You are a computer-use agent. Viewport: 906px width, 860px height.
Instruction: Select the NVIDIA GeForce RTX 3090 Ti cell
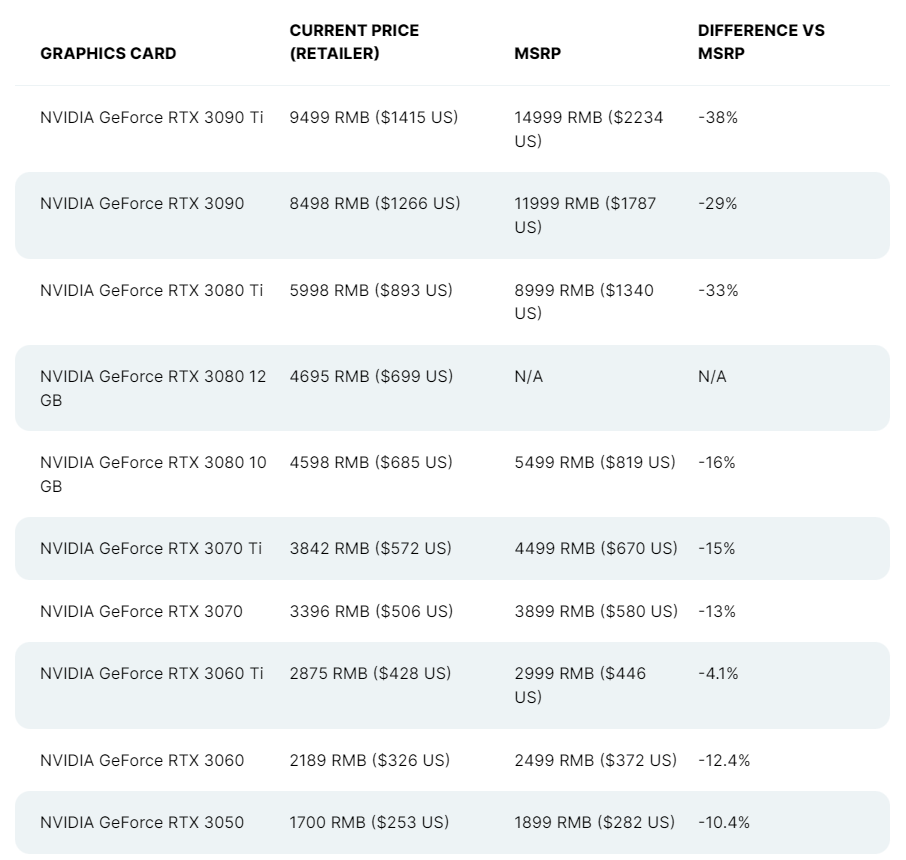tap(152, 118)
